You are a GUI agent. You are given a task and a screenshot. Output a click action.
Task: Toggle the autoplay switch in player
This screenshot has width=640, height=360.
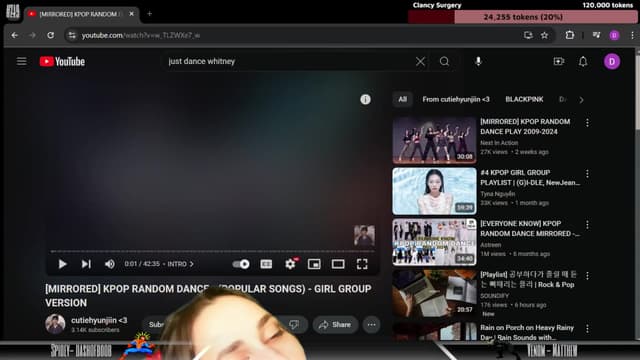pos(241,264)
